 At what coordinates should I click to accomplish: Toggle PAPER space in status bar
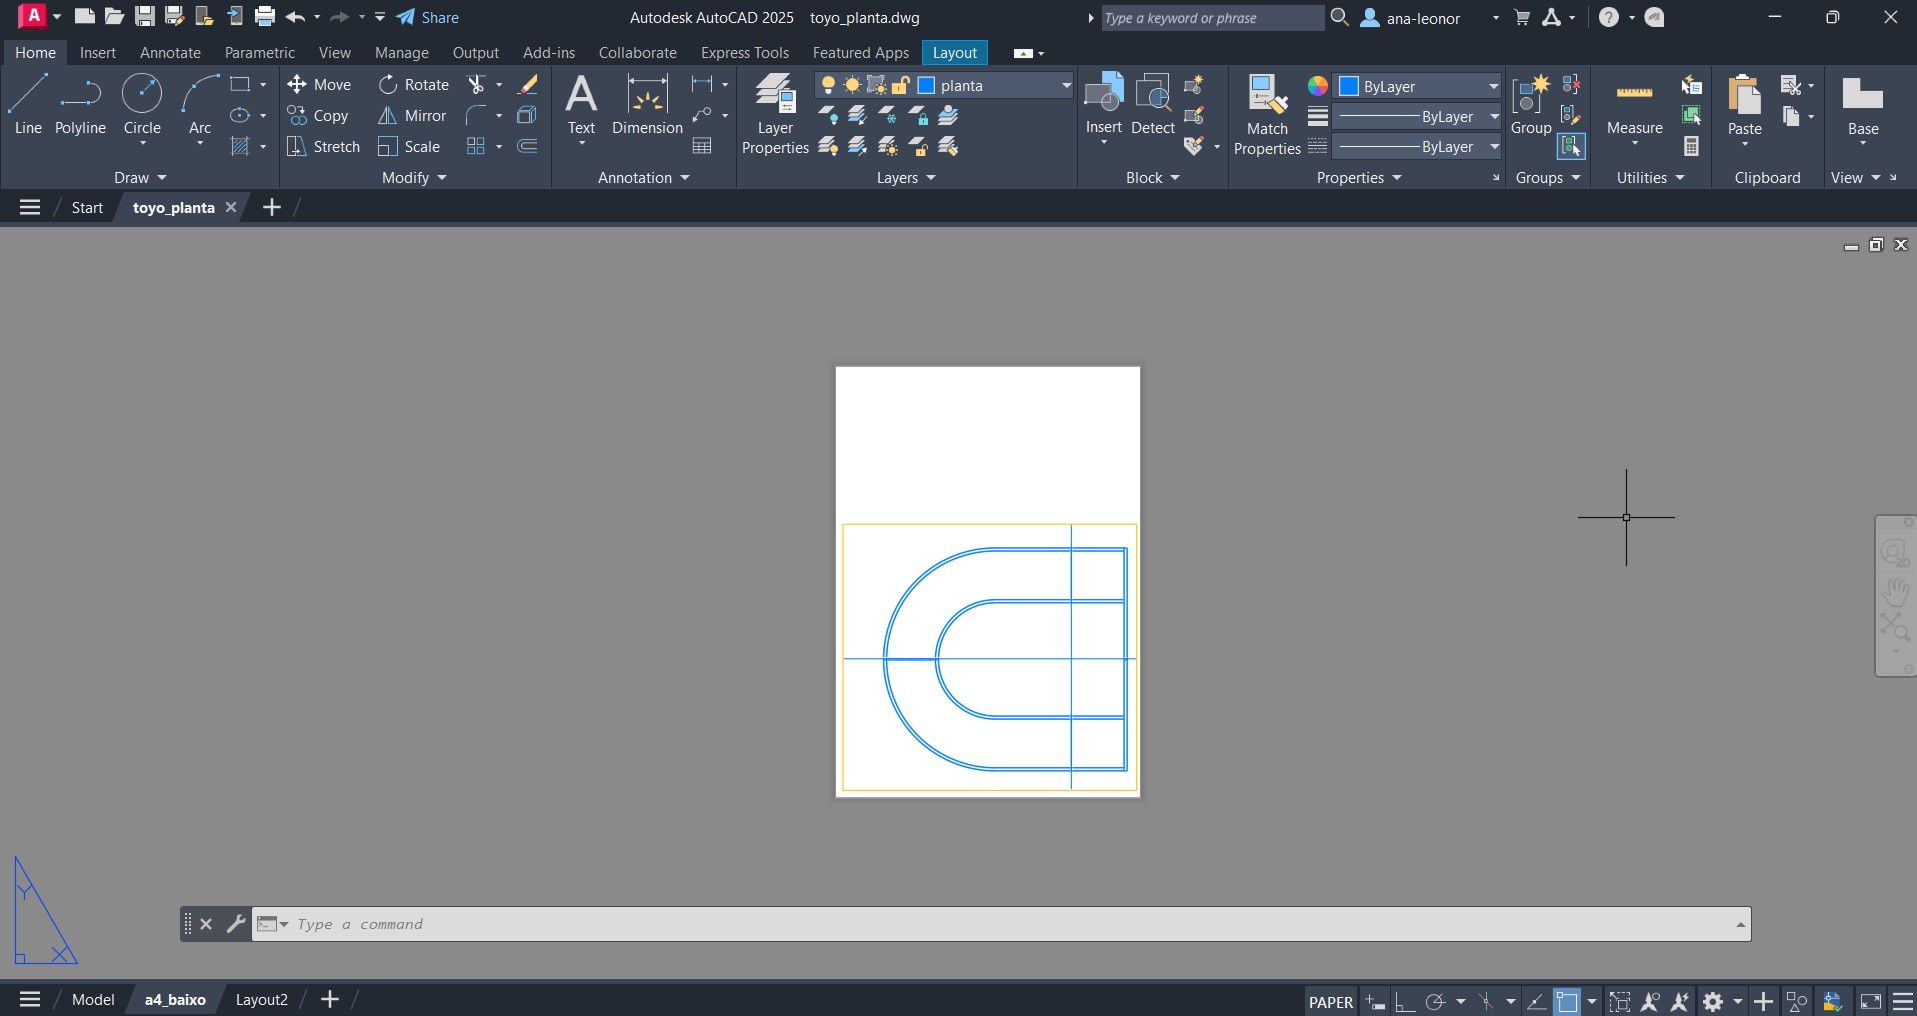click(x=1330, y=1001)
